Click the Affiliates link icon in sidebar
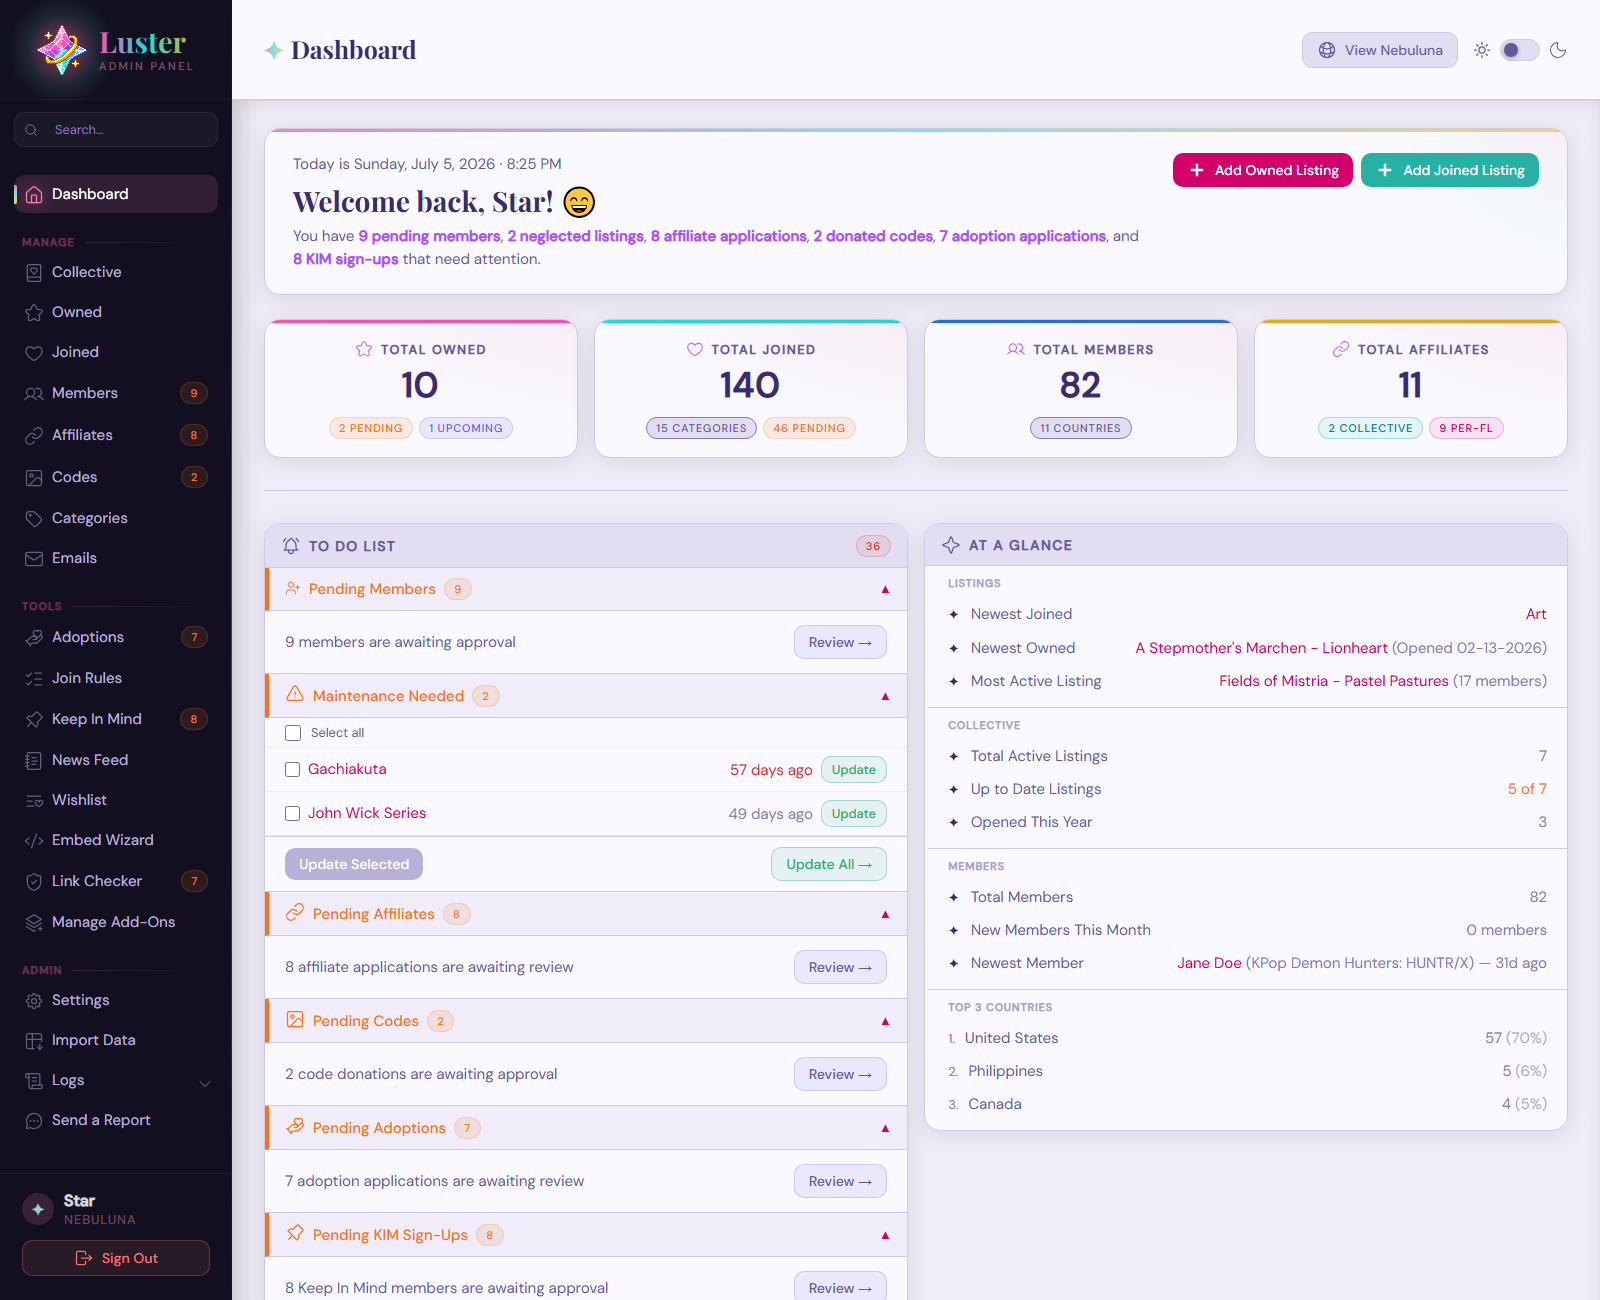This screenshot has height=1300, width=1600. pos(34,435)
